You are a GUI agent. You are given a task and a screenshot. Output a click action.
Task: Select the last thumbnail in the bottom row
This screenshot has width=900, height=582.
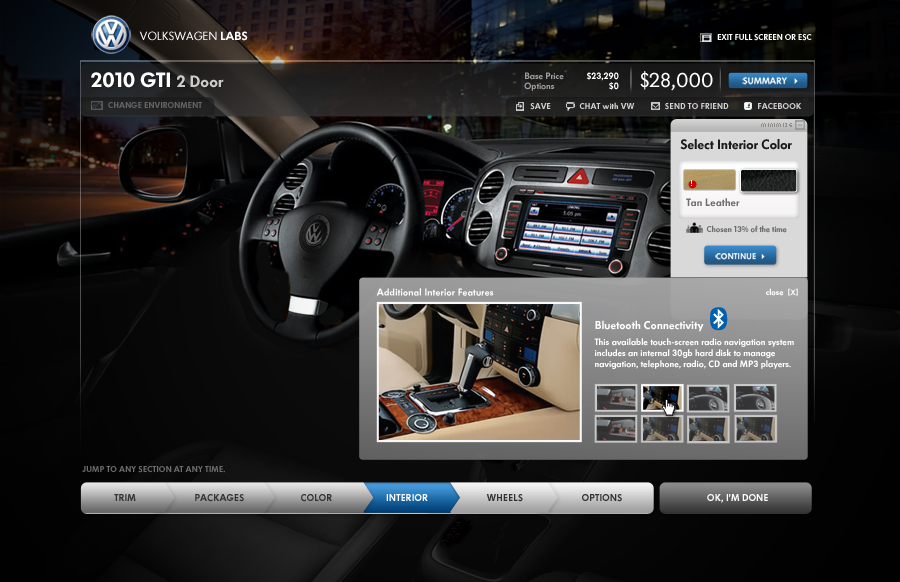pyautogui.click(x=755, y=429)
